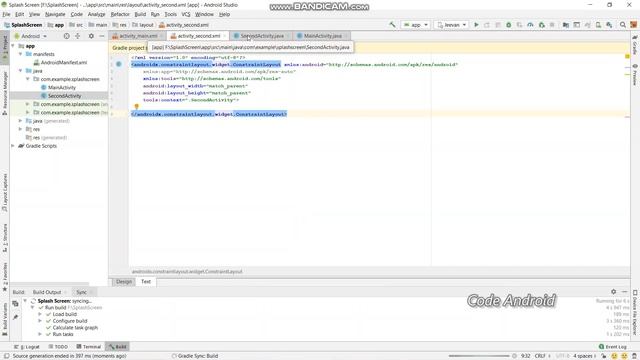Screen dimensions: 640x360
Task: Hide the Project panel with minus icon
Action: pyautogui.click(x=102, y=36)
